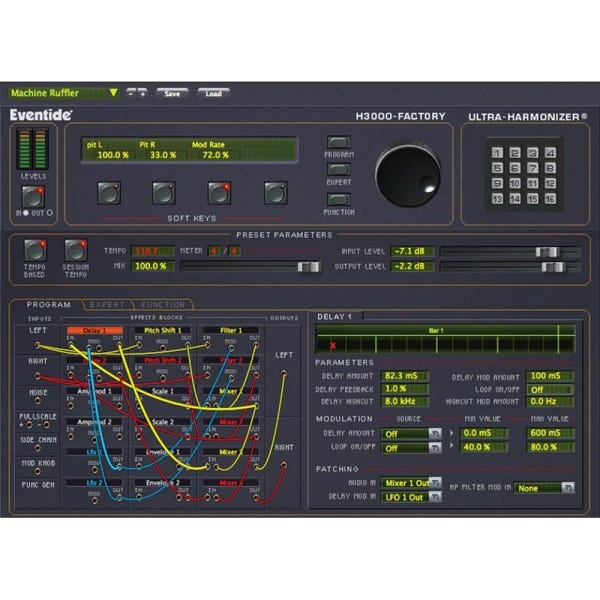
Task: Switch to the PROGRAM tab
Action: click(x=49, y=305)
